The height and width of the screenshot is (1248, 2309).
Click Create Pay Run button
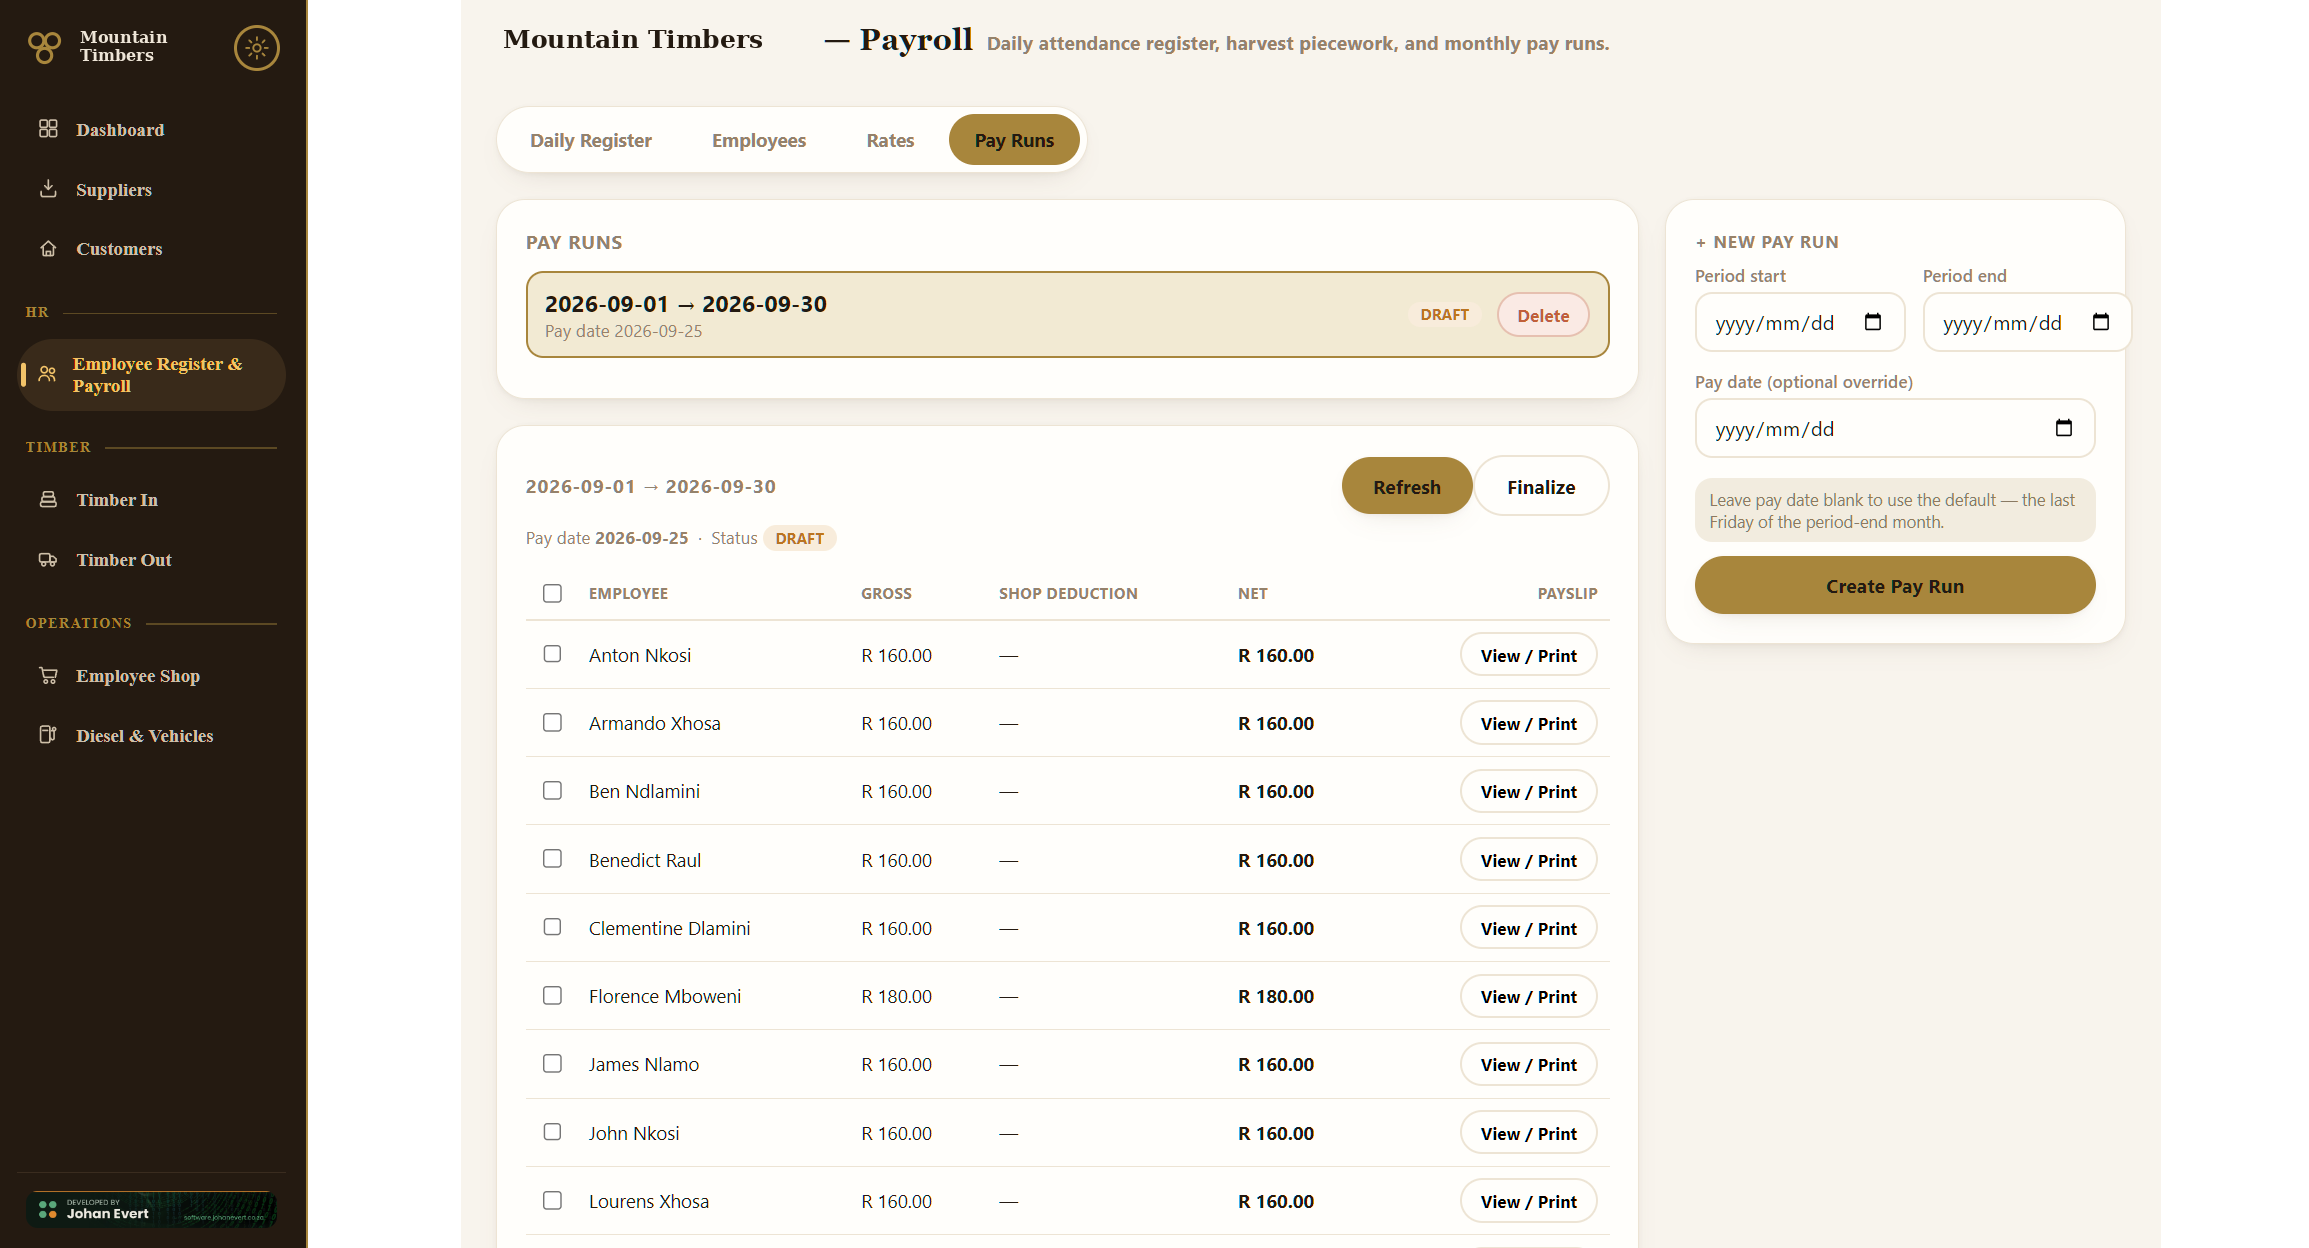pyautogui.click(x=1895, y=585)
